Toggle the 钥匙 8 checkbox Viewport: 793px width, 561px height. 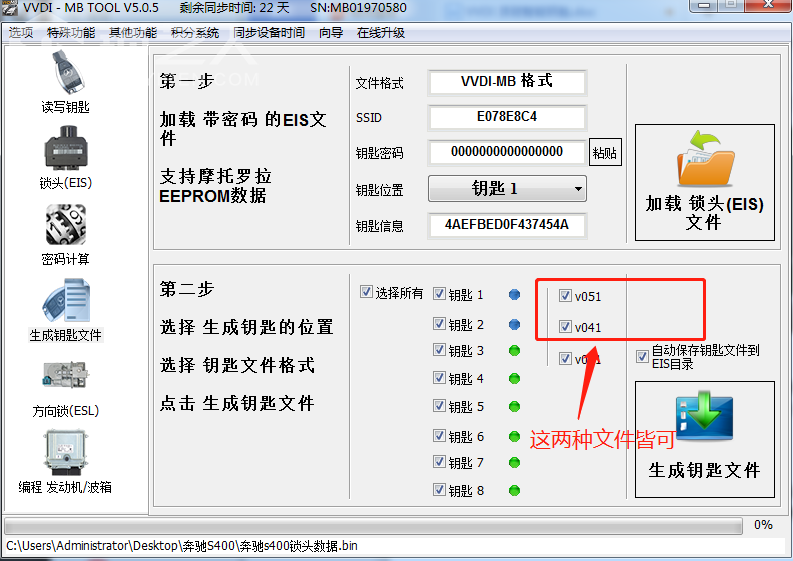[x=439, y=490]
